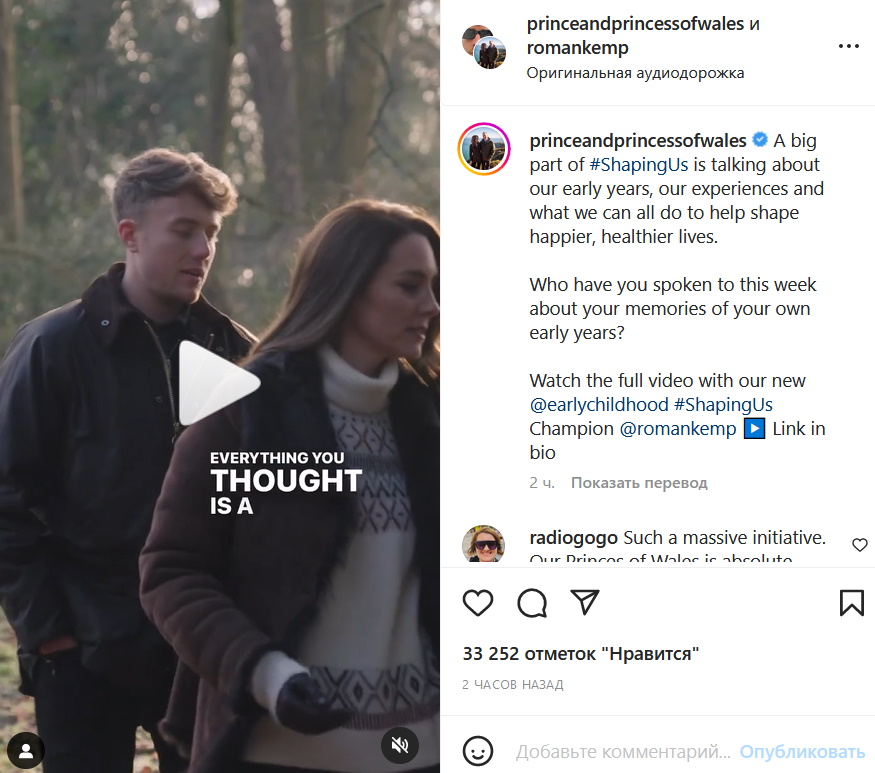Click Опубликовать to post comment
The width and height of the screenshot is (875, 773).
tap(802, 752)
